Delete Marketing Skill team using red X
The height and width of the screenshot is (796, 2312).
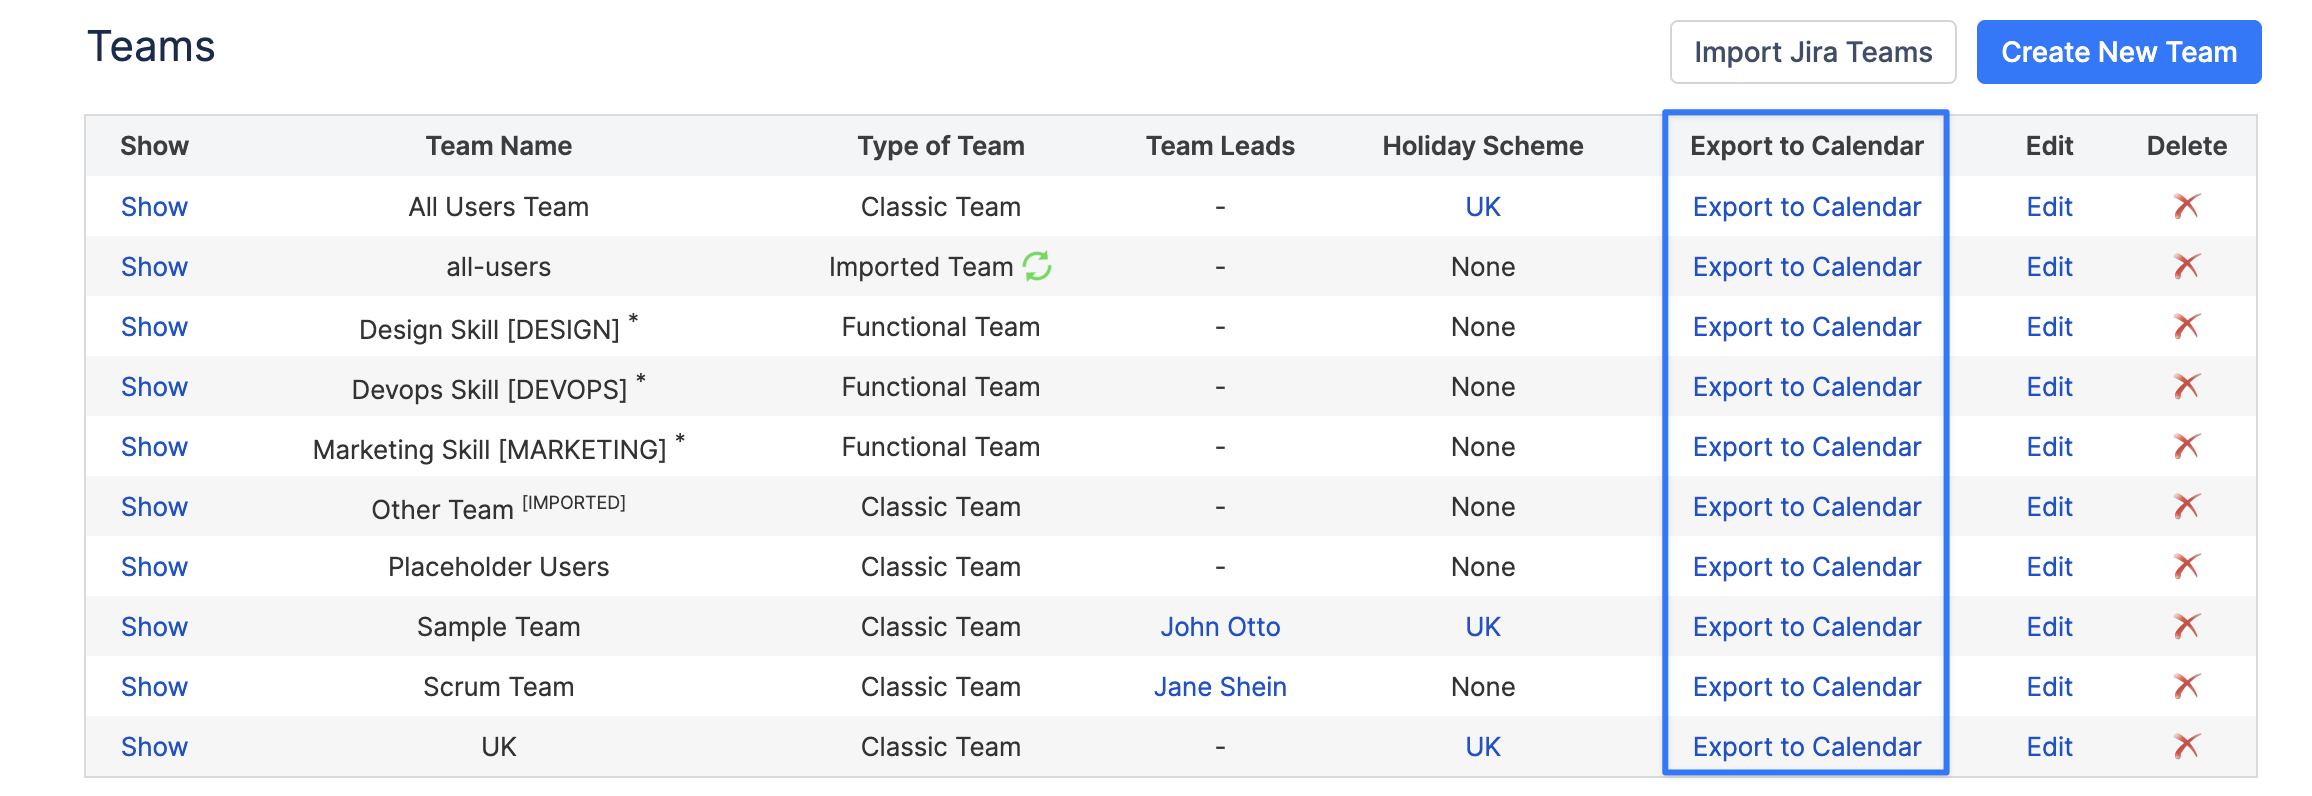coord(2186,446)
